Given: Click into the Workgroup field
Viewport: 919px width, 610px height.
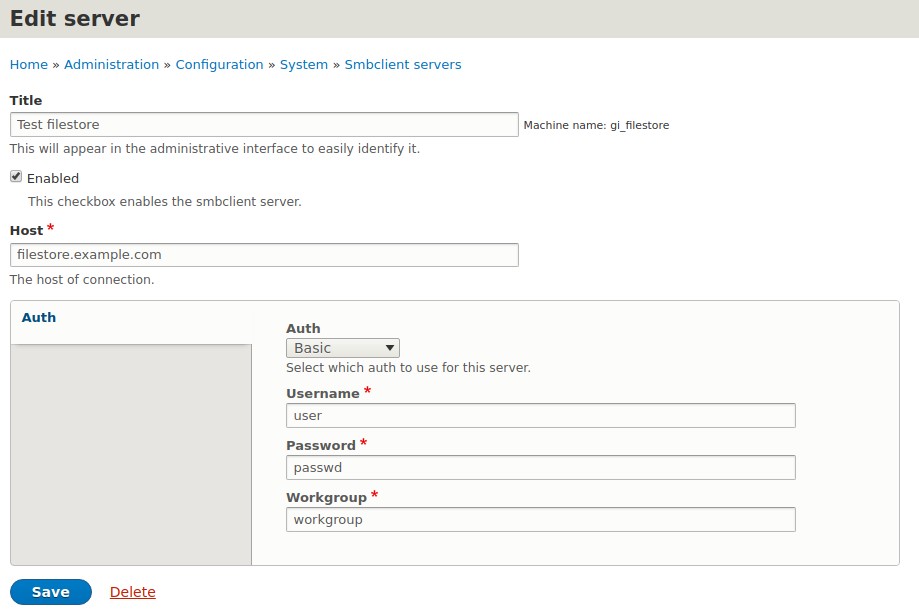Looking at the screenshot, I should (x=540, y=520).
